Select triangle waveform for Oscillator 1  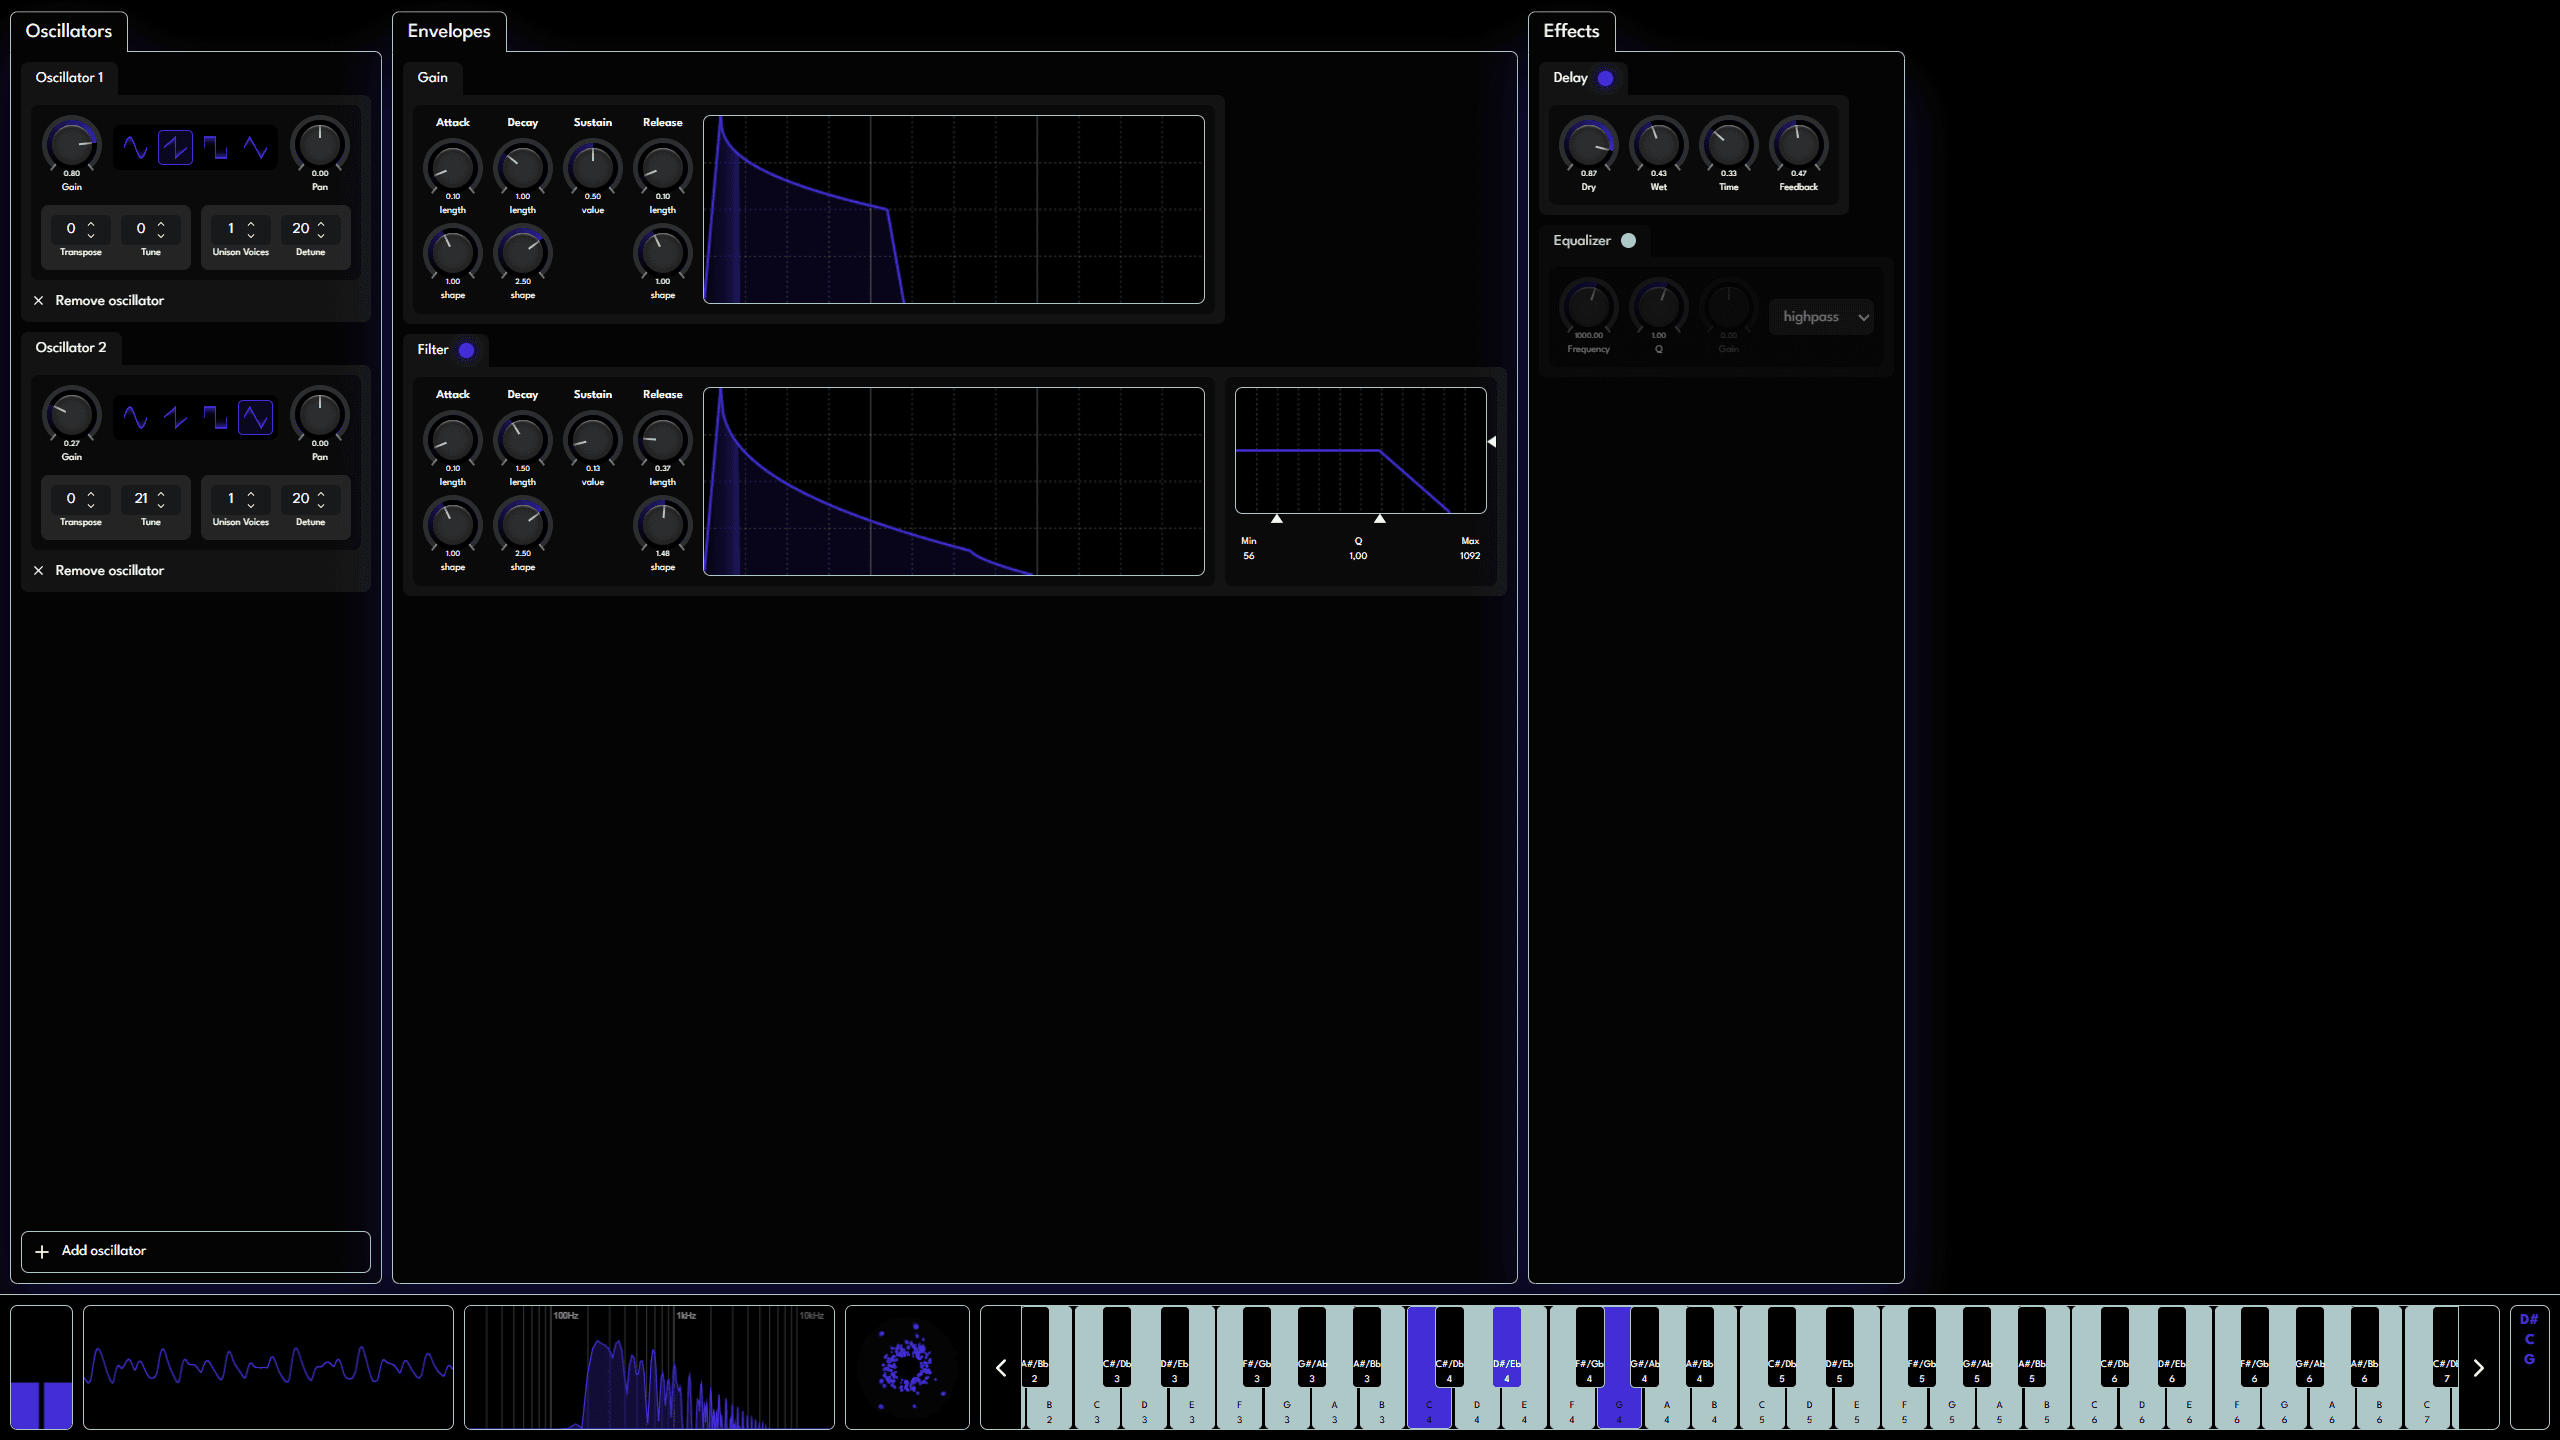pos(256,148)
